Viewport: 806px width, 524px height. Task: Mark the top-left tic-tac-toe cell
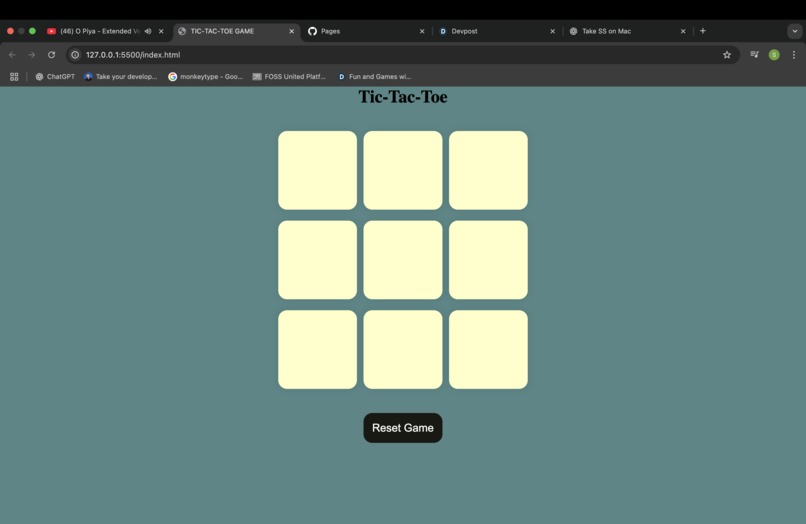(317, 170)
